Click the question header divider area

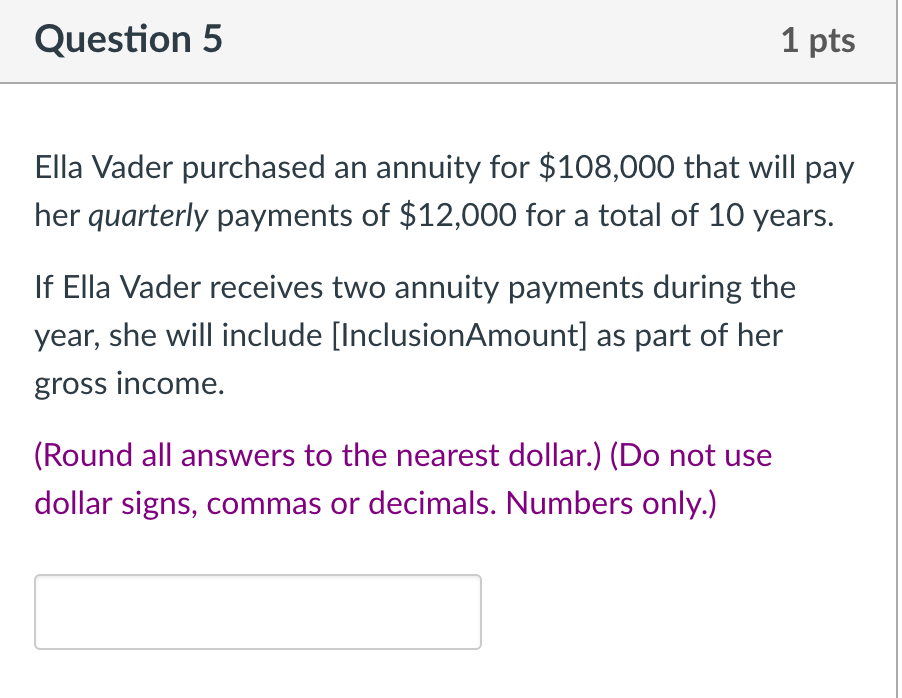(x=450, y=82)
